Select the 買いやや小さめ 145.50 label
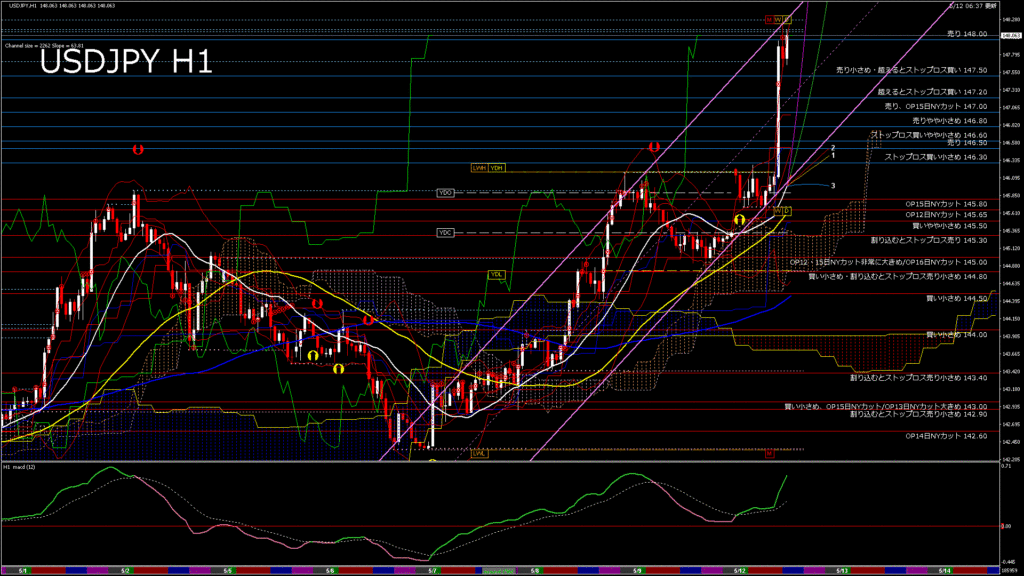 click(x=950, y=226)
